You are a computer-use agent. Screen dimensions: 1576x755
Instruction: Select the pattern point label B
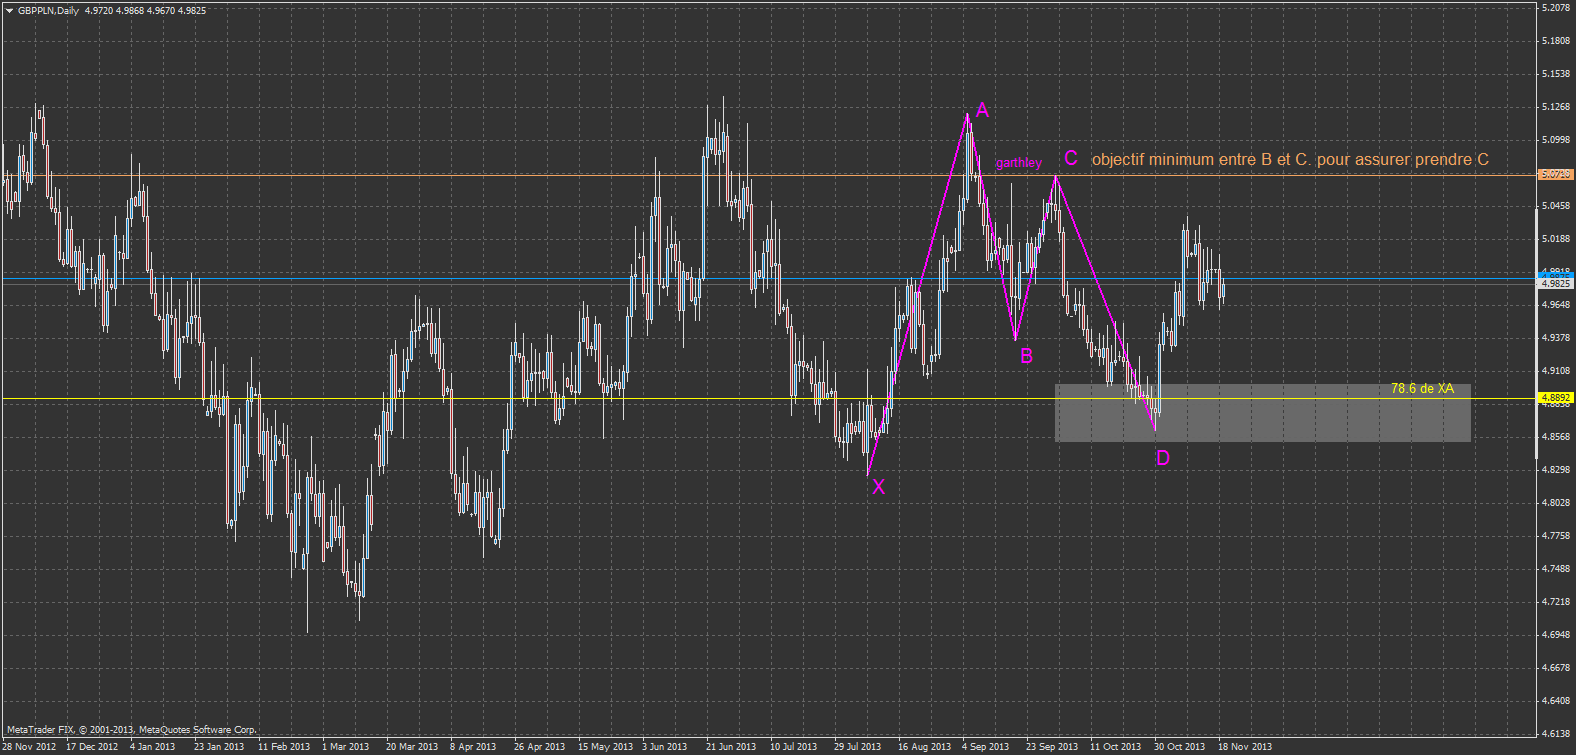(x=1026, y=355)
